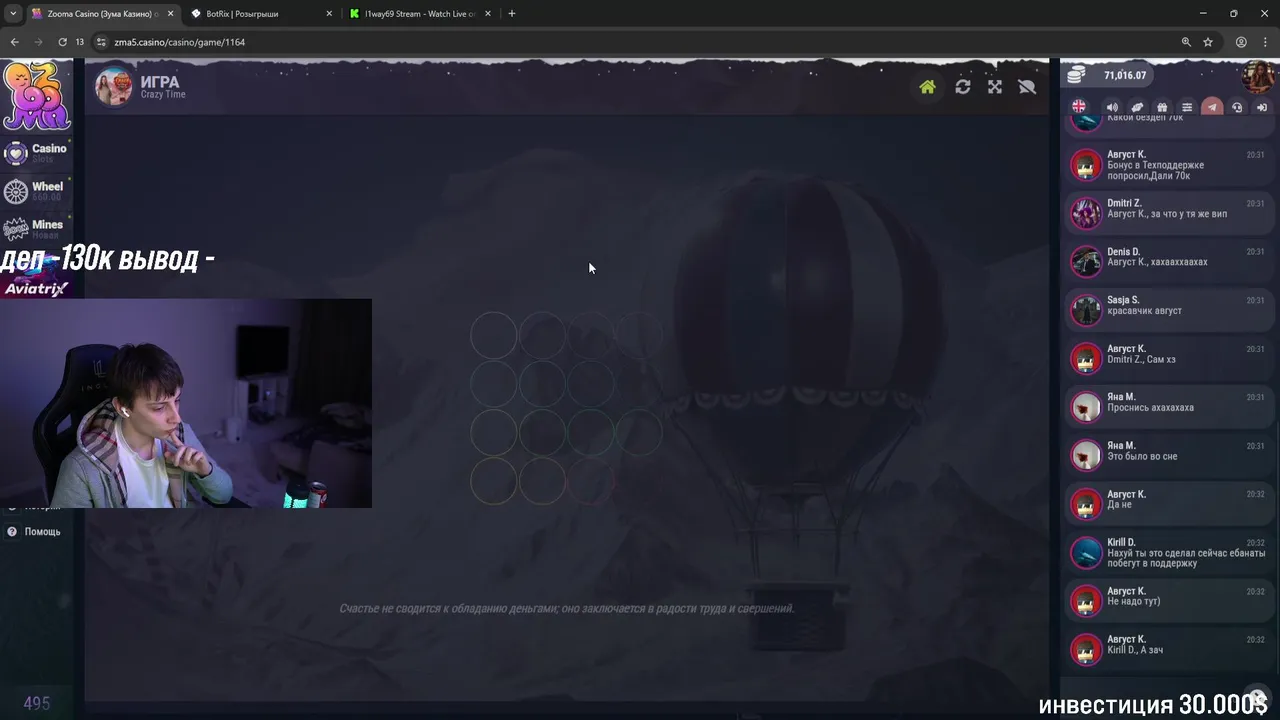Click the Crazy Time game thumbnail

click(x=113, y=87)
